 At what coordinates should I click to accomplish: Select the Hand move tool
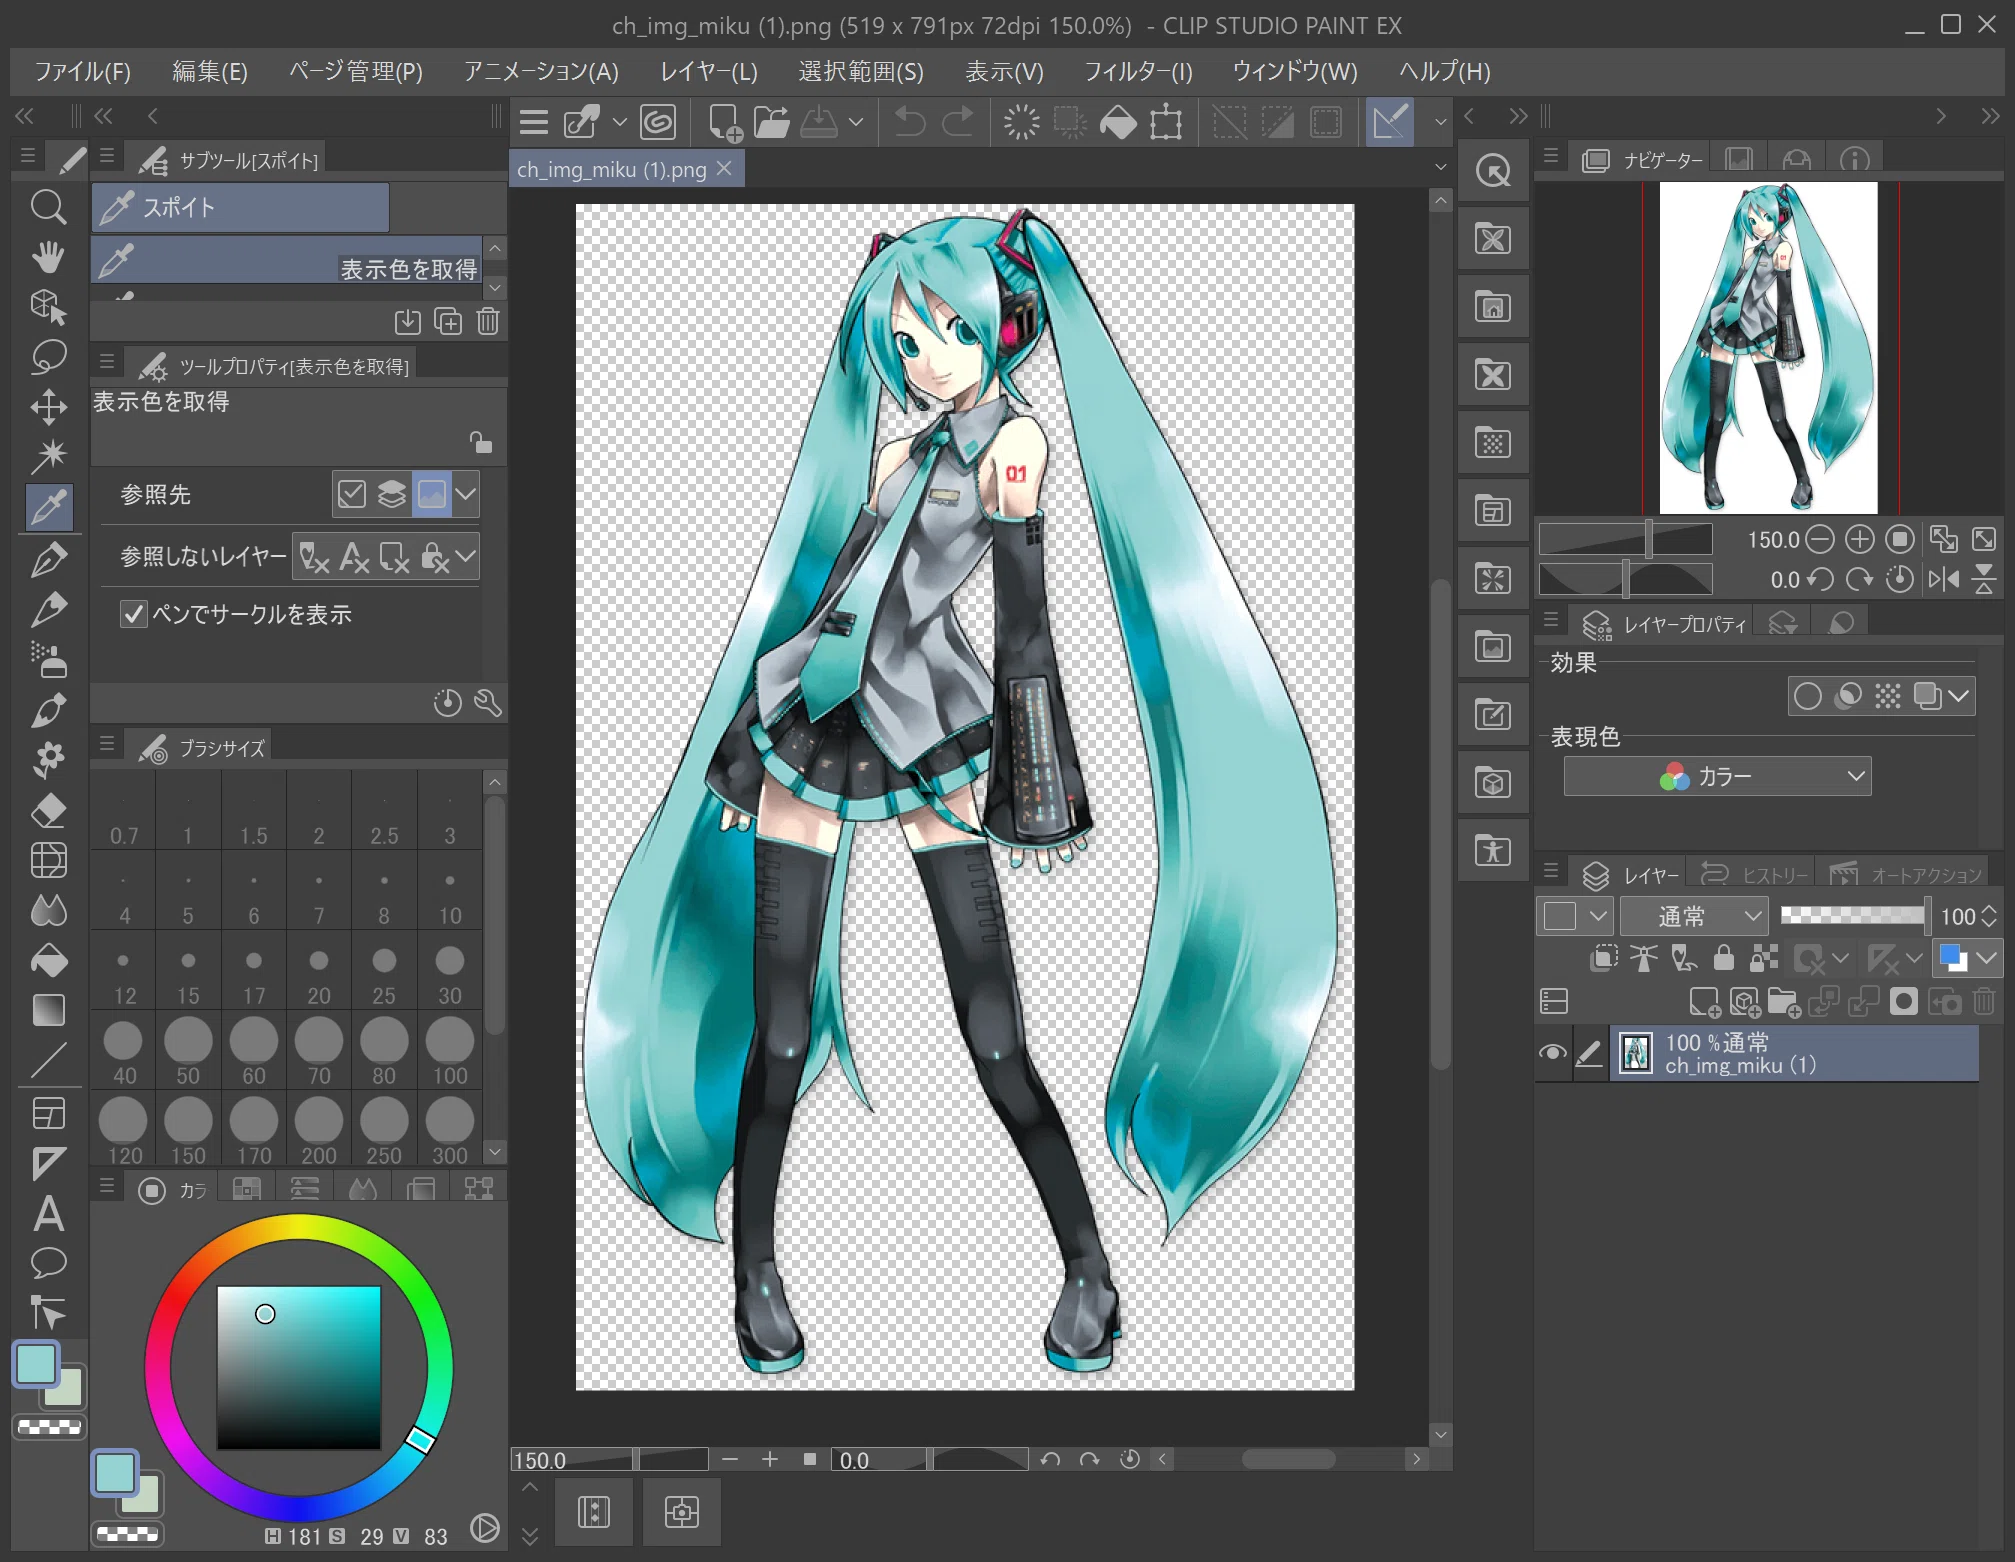(48, 256)
